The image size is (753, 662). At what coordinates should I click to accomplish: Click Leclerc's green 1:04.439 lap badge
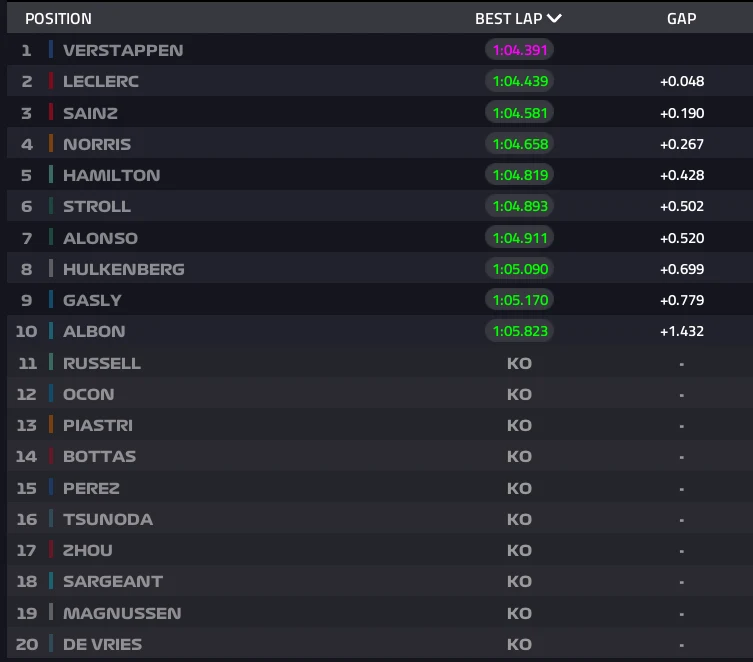click(x=519, y=81)
